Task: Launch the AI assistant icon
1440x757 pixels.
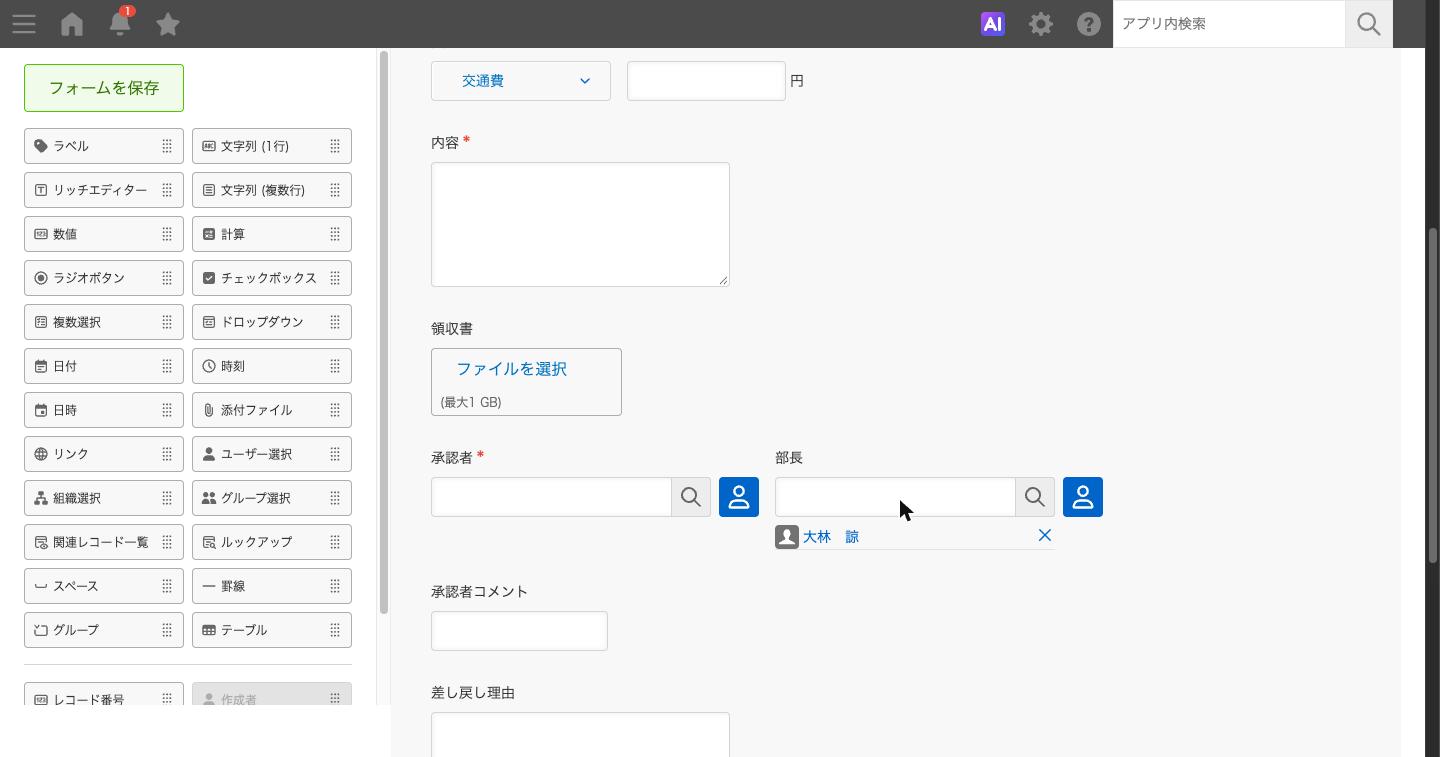Action: tap(993, 24)
